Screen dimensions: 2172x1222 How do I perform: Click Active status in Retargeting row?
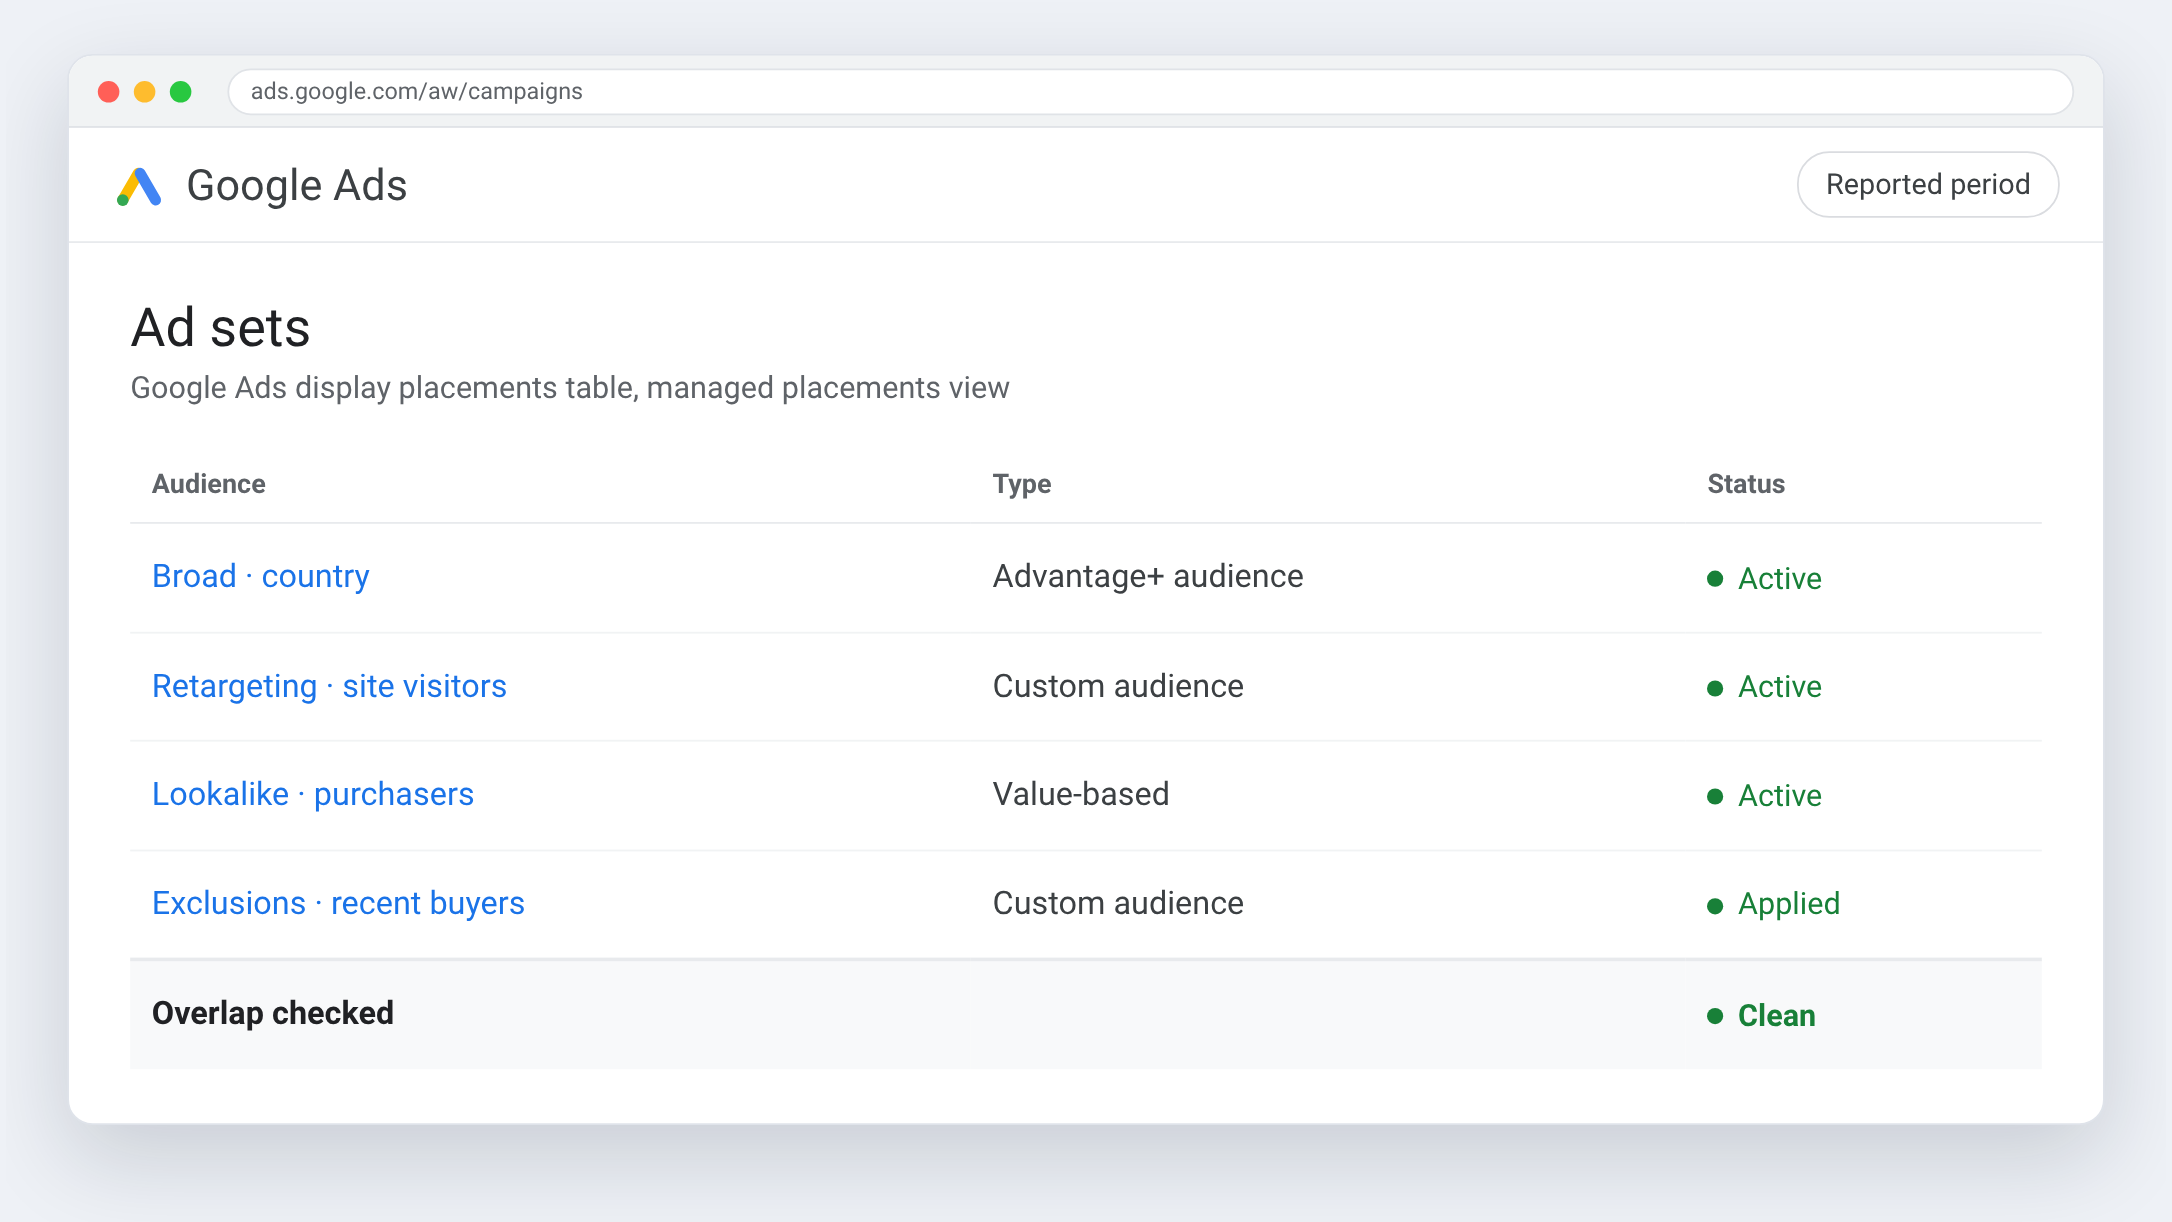pyautogui.click(x=1764, y=687)
